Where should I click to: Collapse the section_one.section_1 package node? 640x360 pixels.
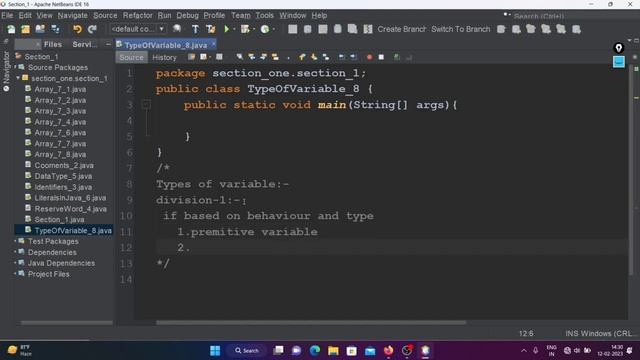click(18, 78)
